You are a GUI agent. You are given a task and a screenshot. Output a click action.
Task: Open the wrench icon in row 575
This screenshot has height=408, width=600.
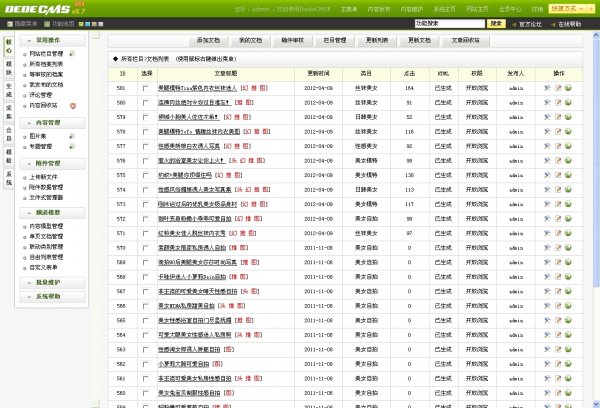[x=548, y=175]
